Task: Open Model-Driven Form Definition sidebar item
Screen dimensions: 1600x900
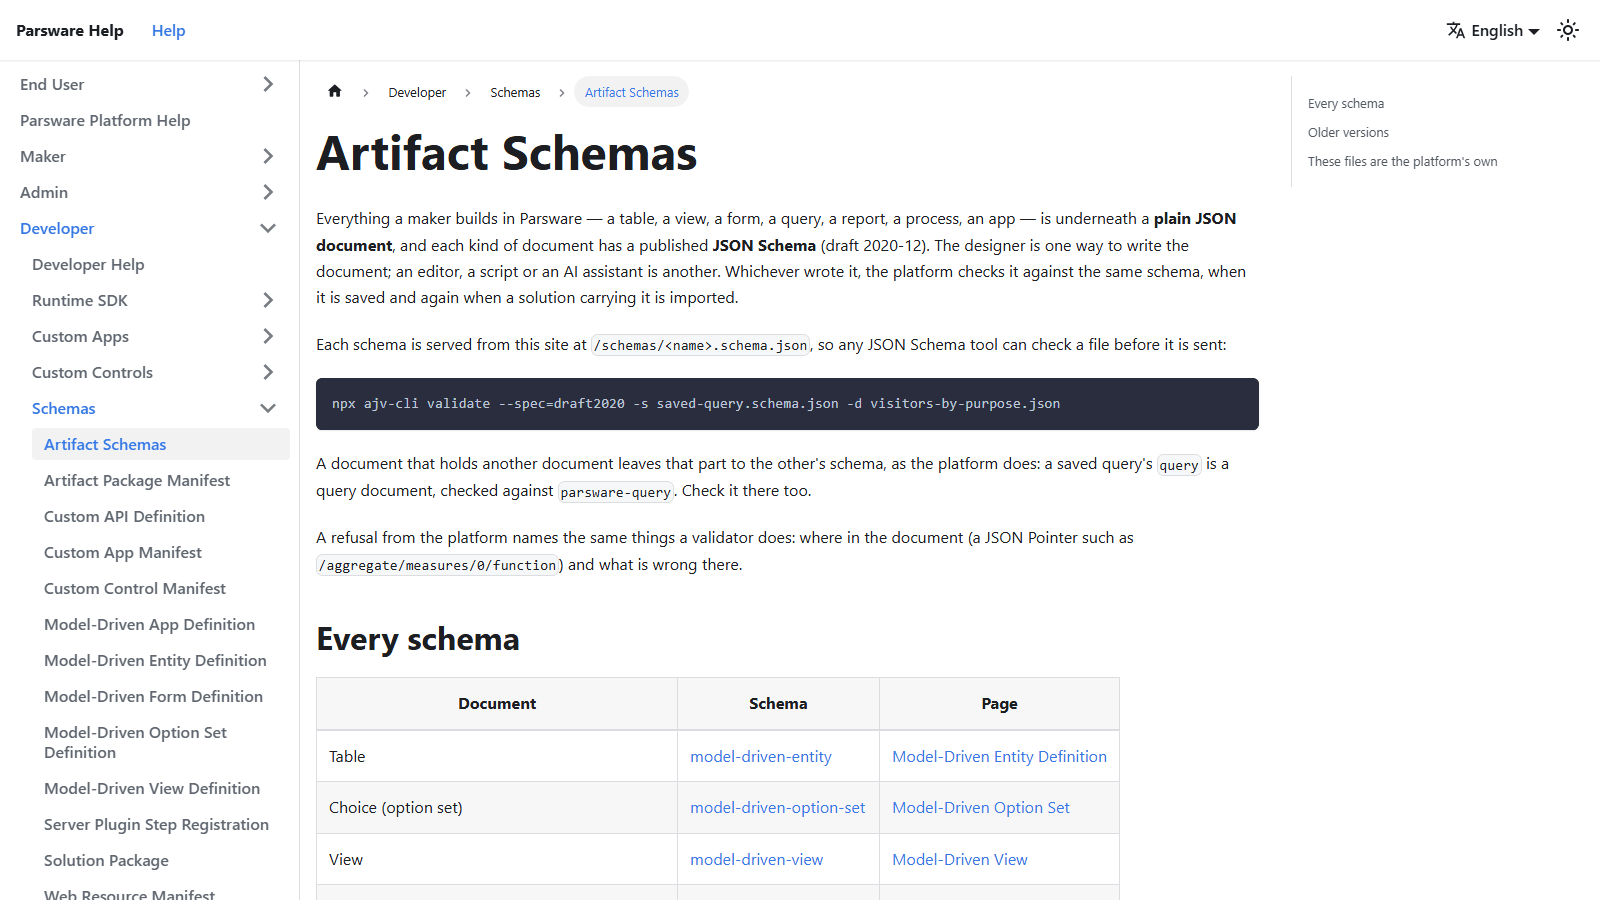Action: pos(153,696)
